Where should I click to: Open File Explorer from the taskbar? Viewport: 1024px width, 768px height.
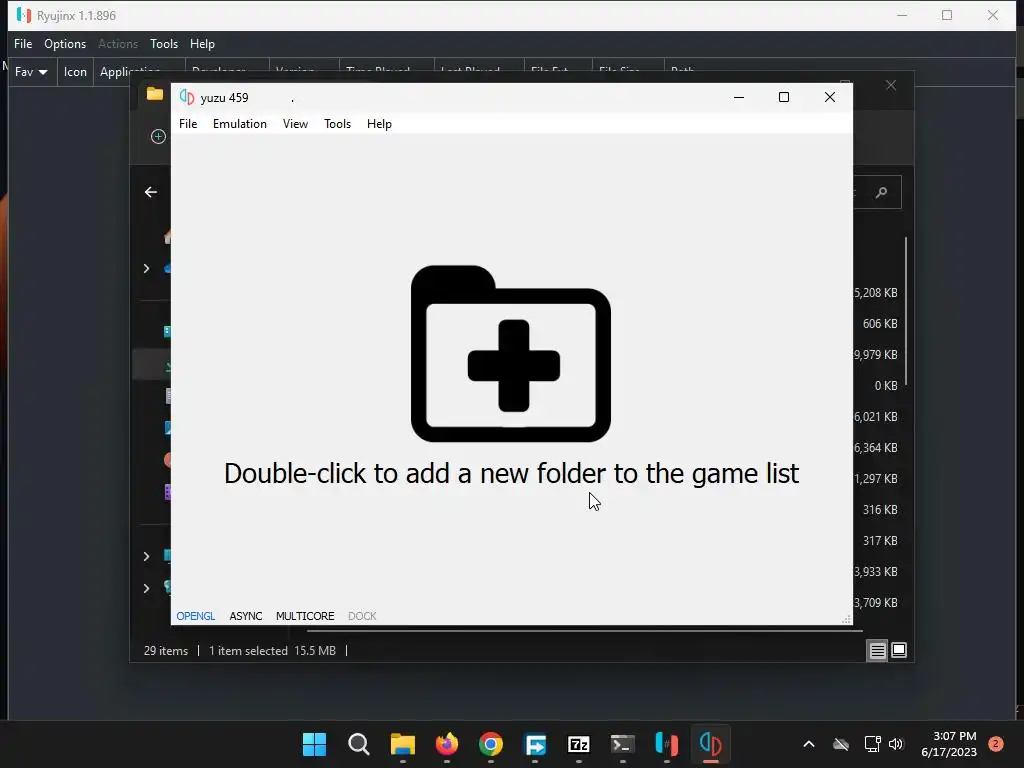pyautogui.click(x=402, y=744)
